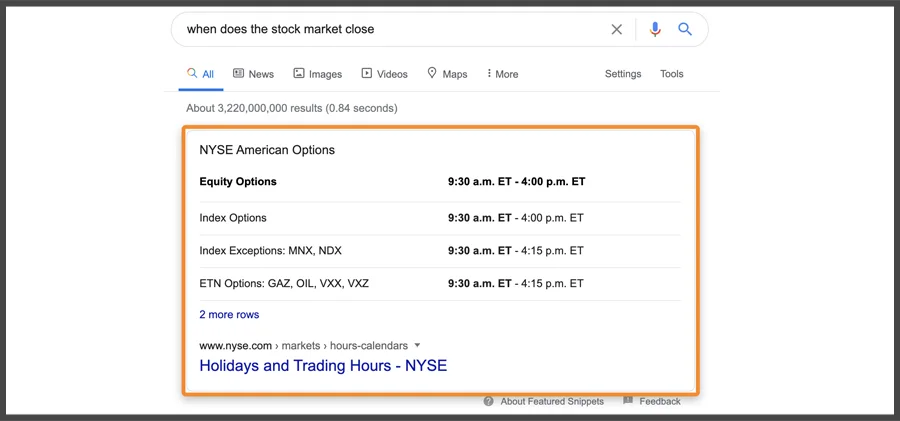Open Holidays and Trading Hours - NYSE link
The height and width of the screenshot is (421, 900).
323,365
